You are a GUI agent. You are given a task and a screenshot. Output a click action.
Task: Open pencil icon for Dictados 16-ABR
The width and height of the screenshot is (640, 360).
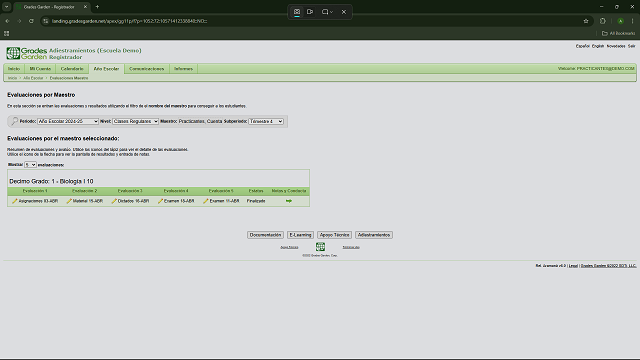tap(114, 201)
